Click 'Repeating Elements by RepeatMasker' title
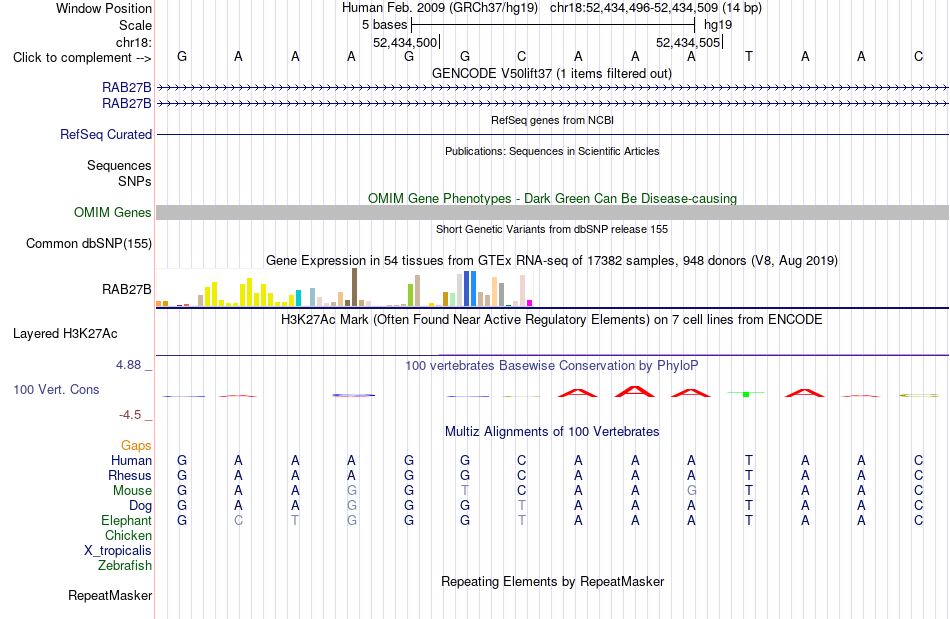Image resolution: width=950 pixels, height=619 pixels. tap(553, 581)
